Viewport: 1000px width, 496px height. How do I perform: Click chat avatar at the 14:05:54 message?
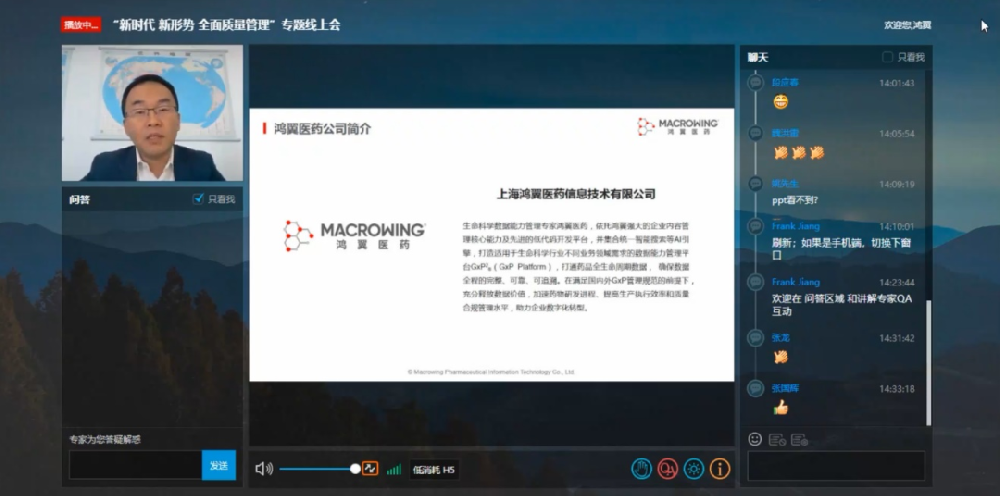pyautogui.click(x=756, y=133)
